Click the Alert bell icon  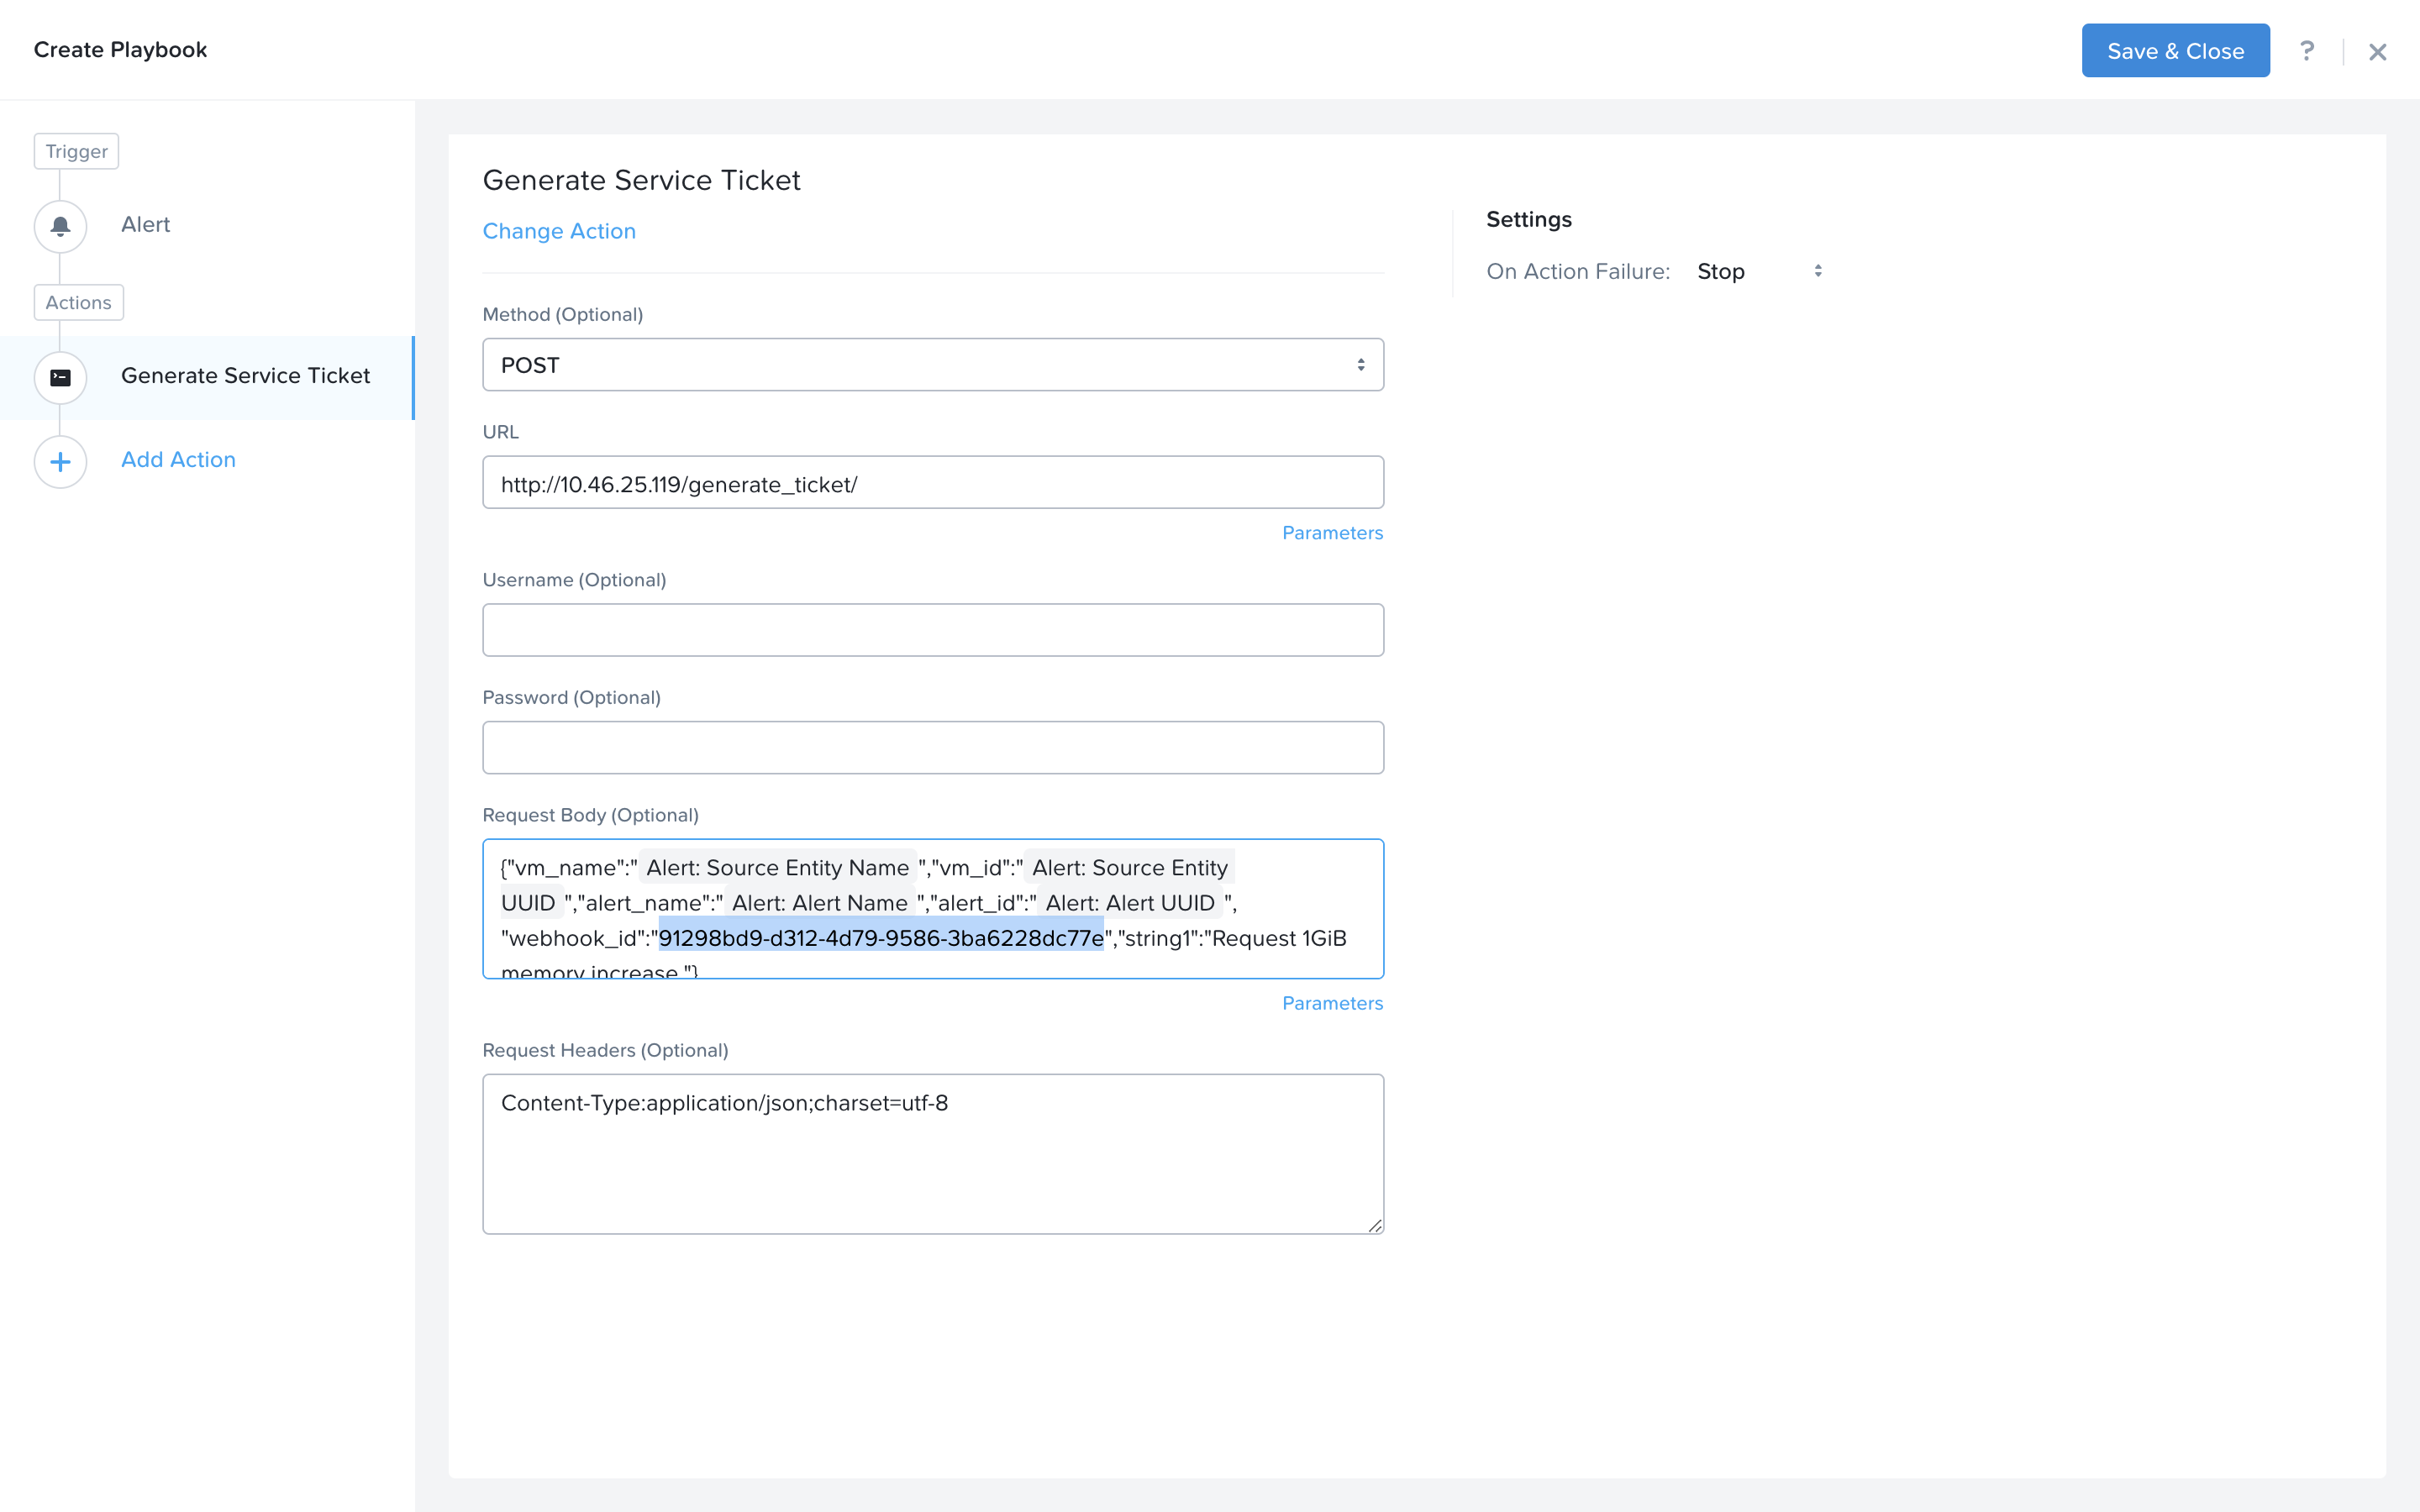[x=60, y=226]
